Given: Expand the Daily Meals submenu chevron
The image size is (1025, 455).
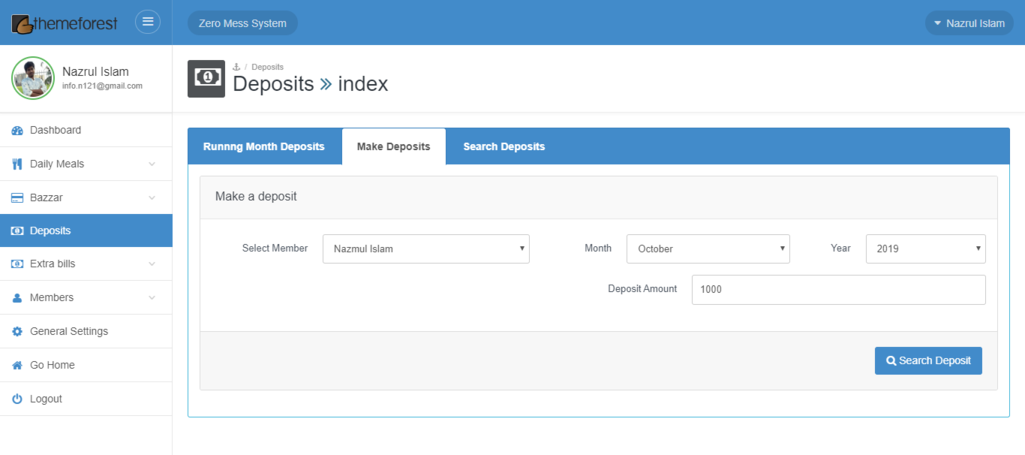Looking at the screenshot, I should [151, 164].
